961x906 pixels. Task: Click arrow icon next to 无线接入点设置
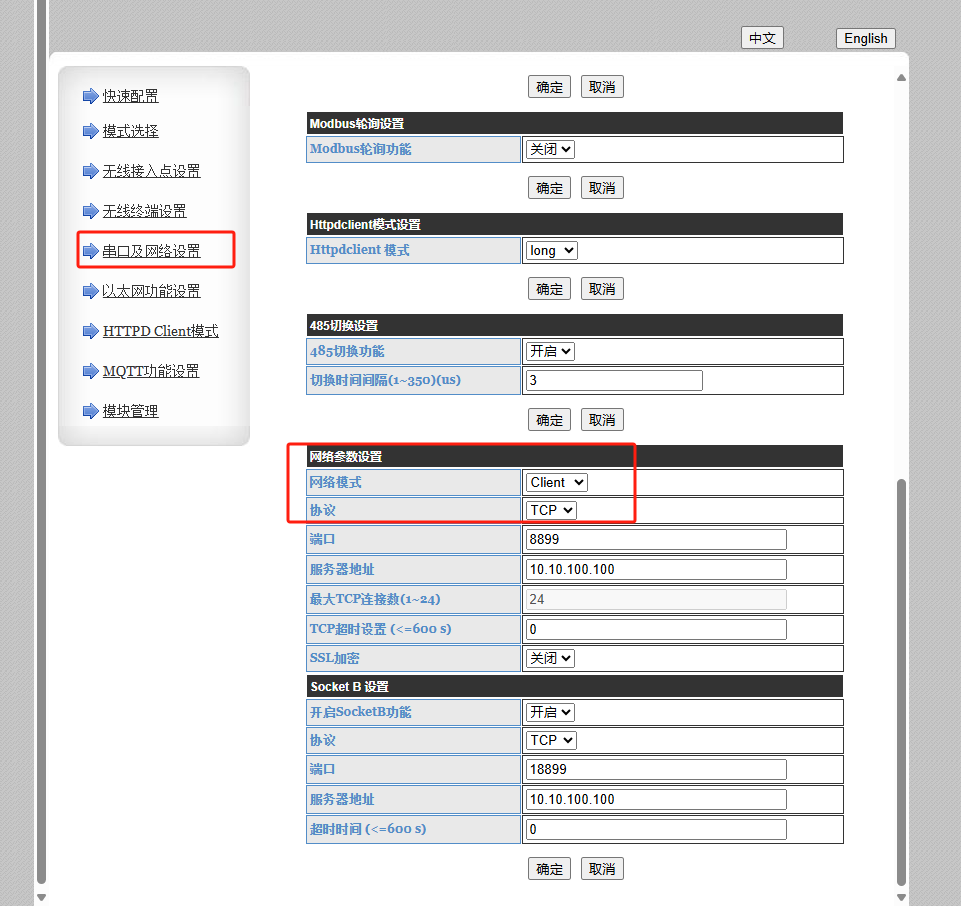90,171
